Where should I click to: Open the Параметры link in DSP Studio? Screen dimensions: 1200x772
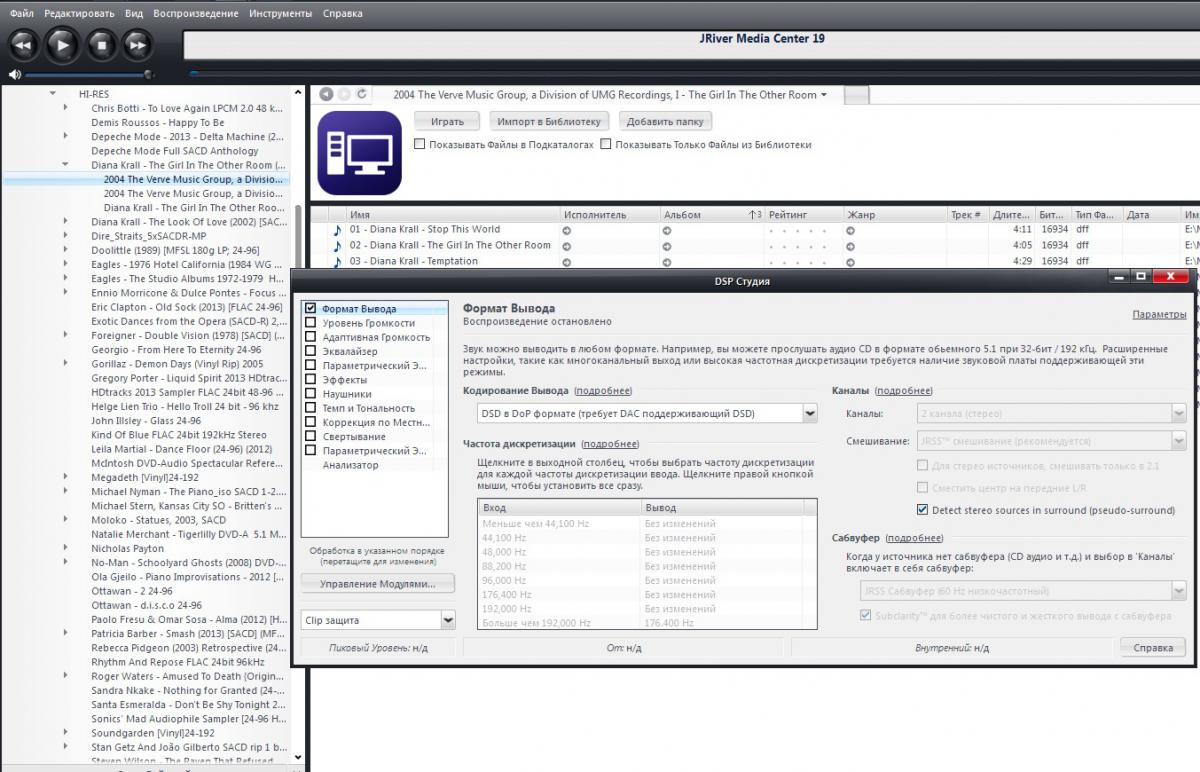coord(1159,314)
